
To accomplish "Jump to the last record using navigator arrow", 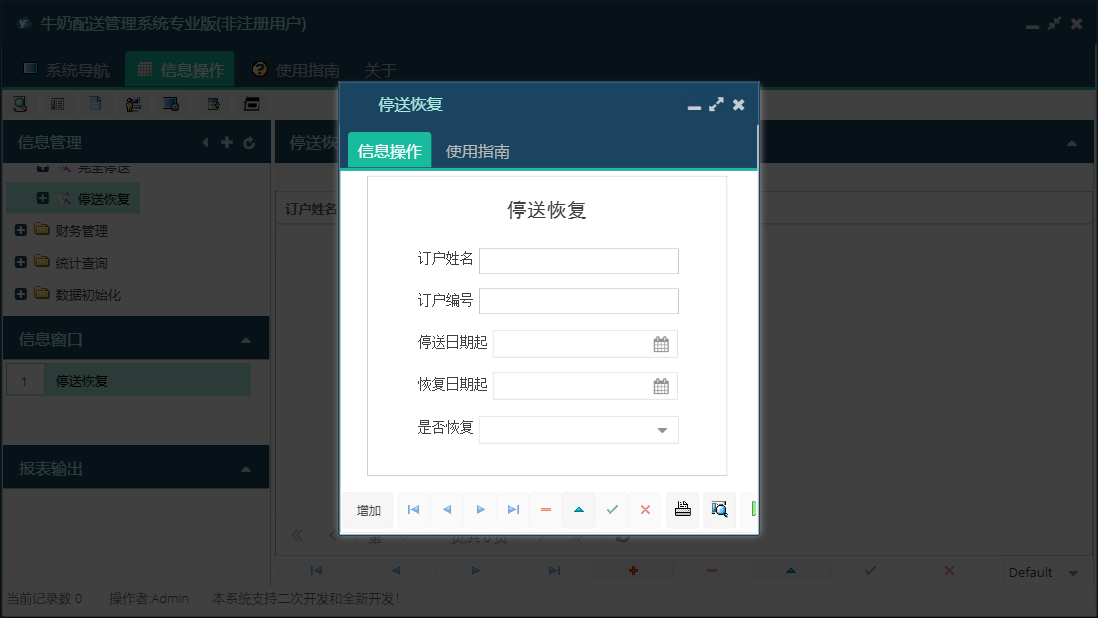I will tap(513, 509).
